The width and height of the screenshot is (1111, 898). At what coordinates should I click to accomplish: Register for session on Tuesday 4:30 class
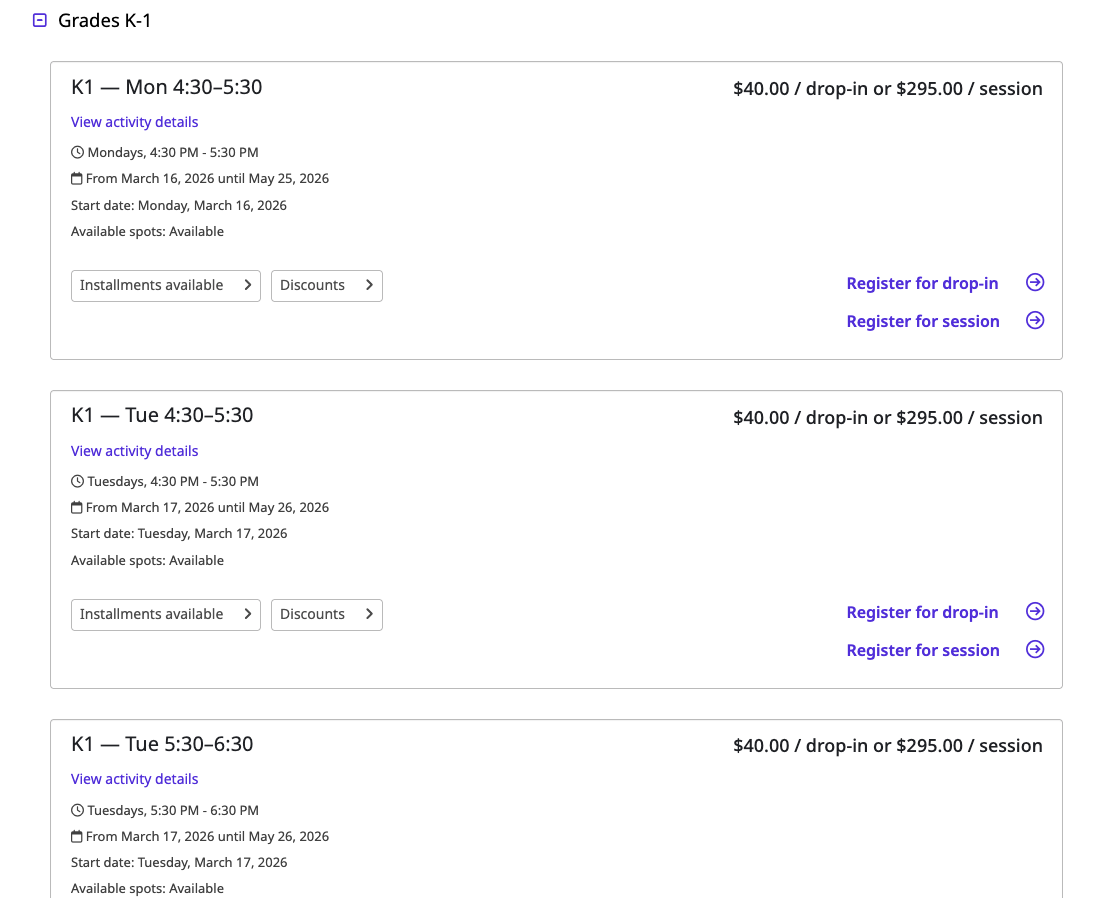(x=922, y=650)
